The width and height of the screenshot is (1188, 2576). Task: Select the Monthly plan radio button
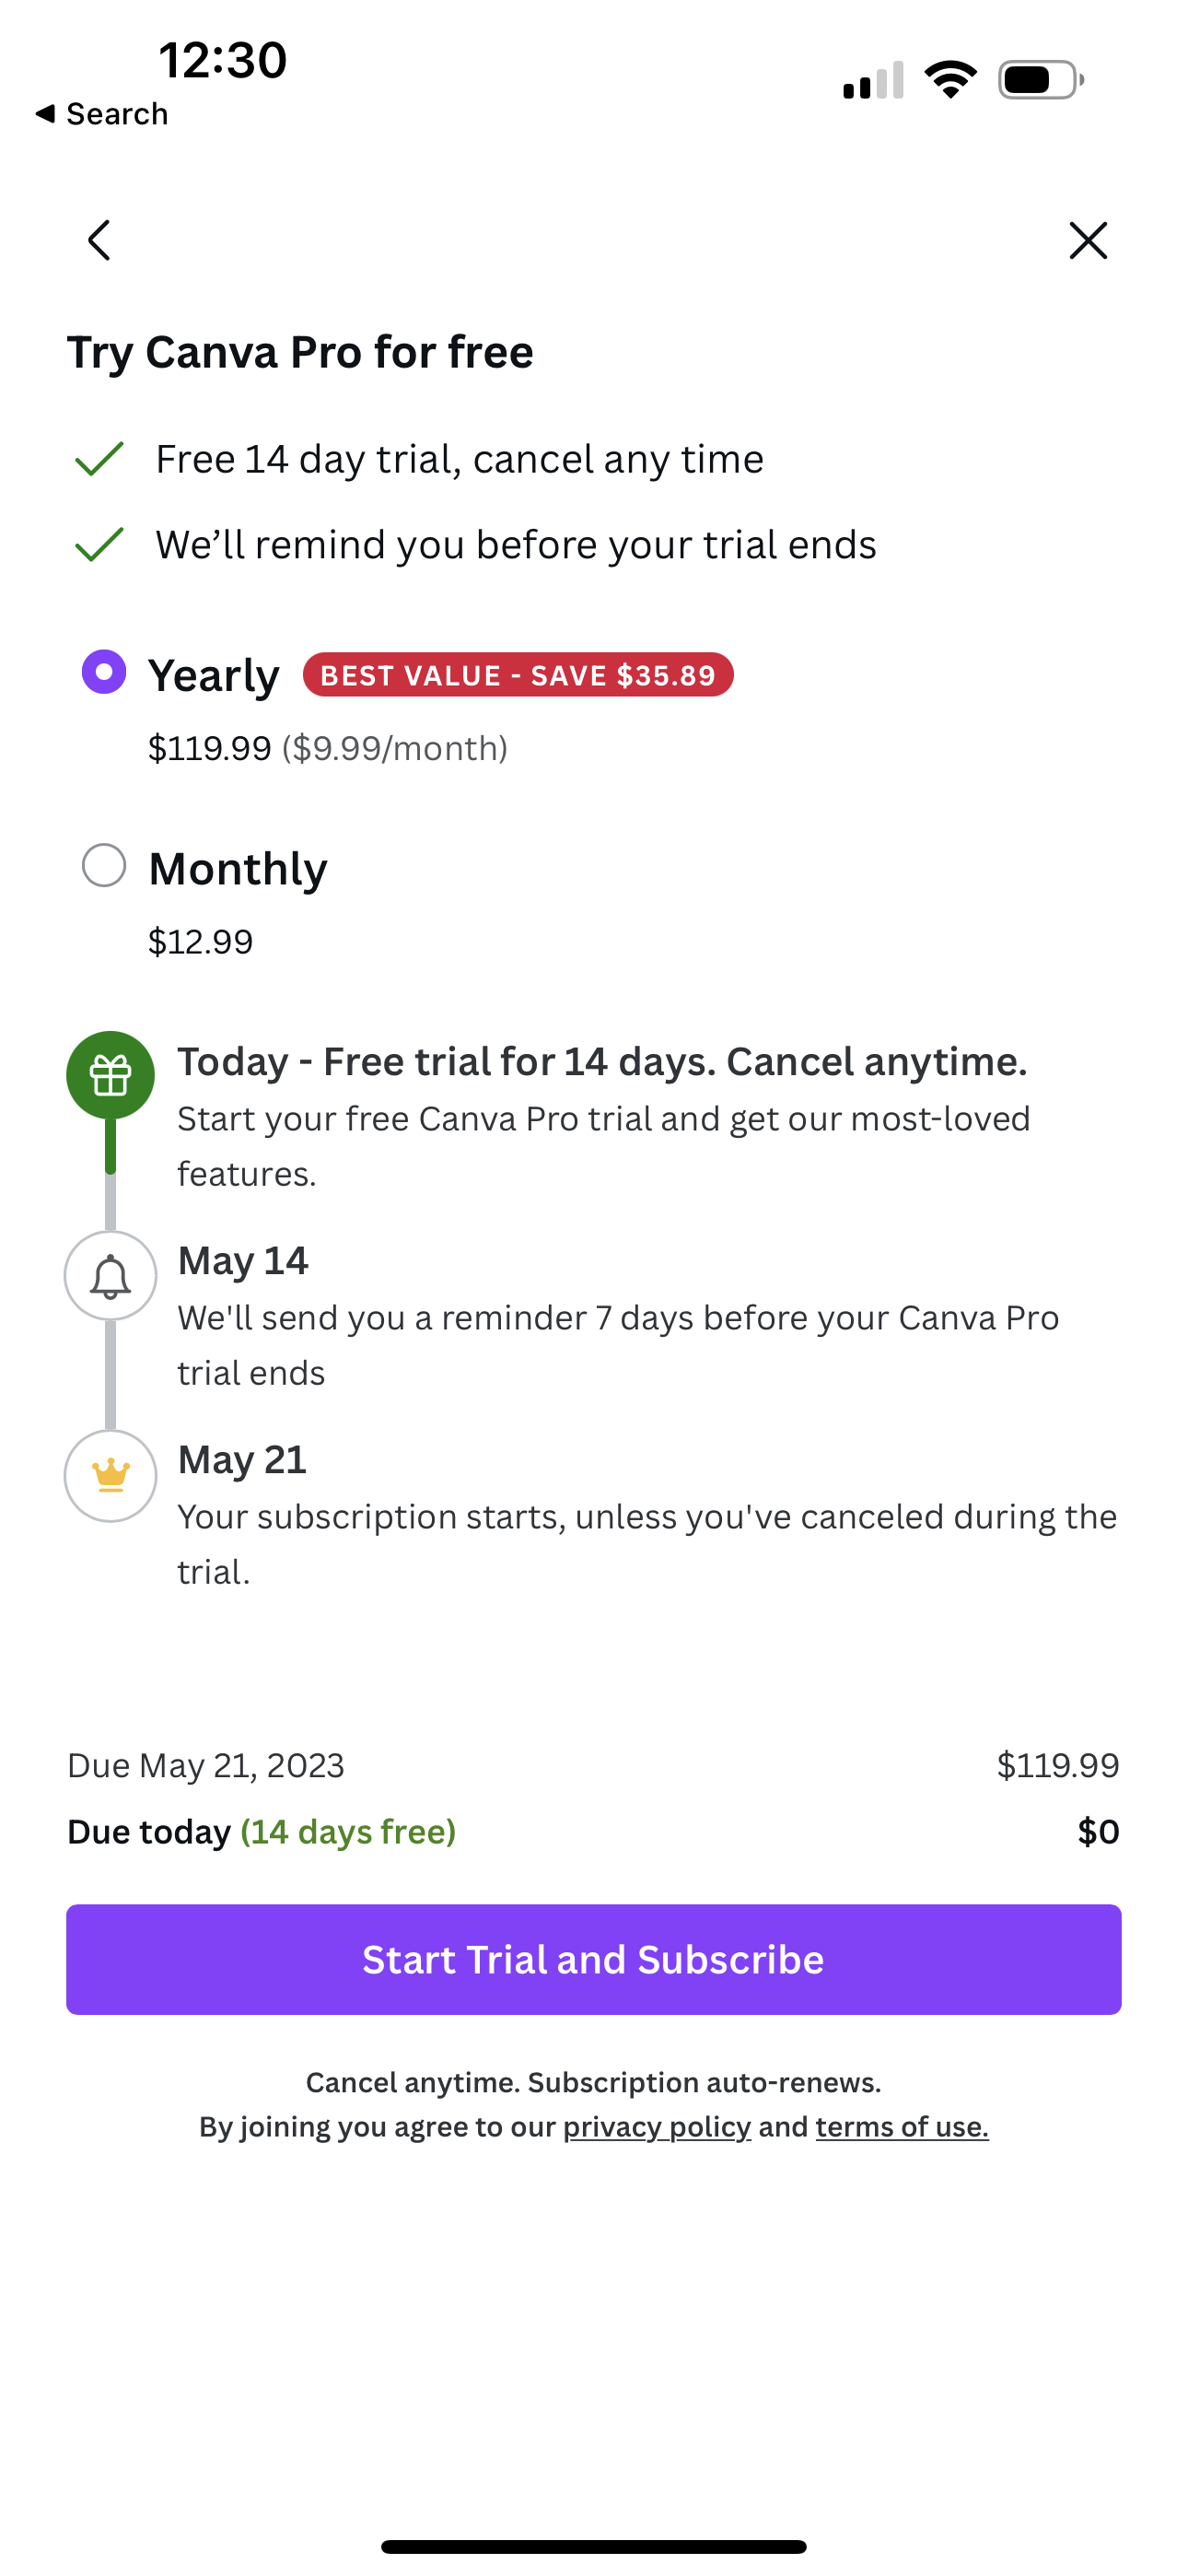click(x=104, y=867)
